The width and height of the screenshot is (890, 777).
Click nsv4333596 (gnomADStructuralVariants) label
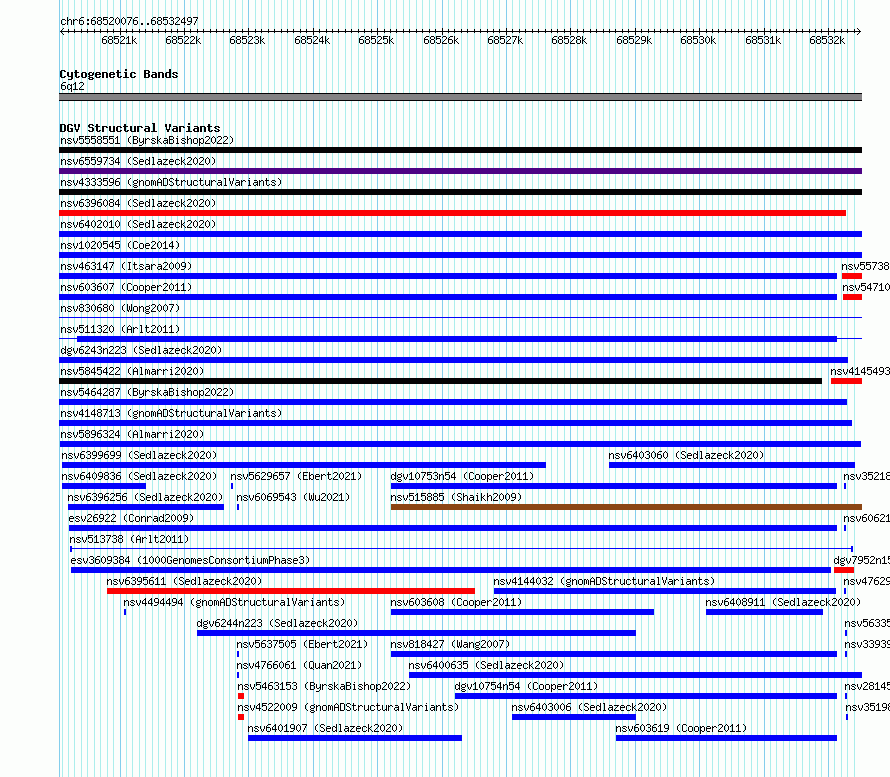171,182
